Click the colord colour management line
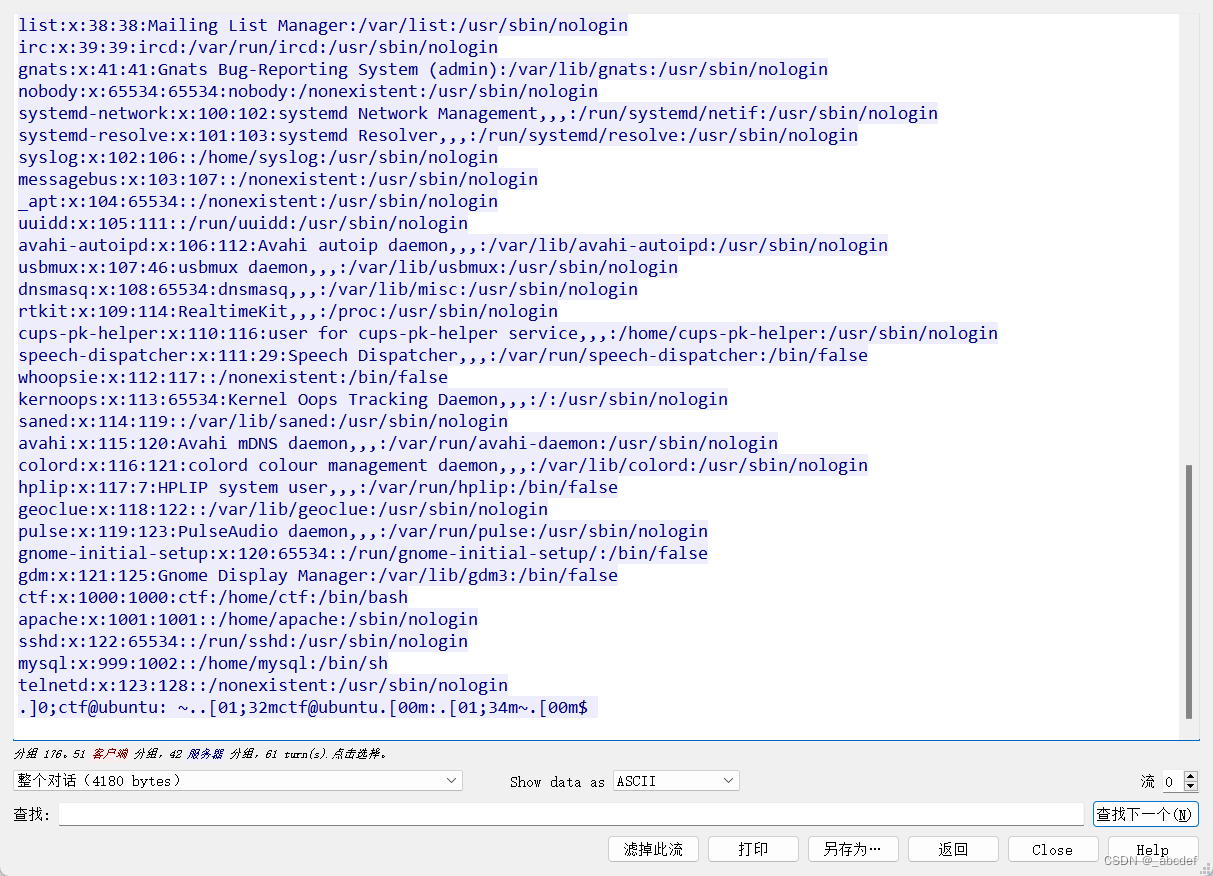1213x876 pixels. tap(443, 465)
